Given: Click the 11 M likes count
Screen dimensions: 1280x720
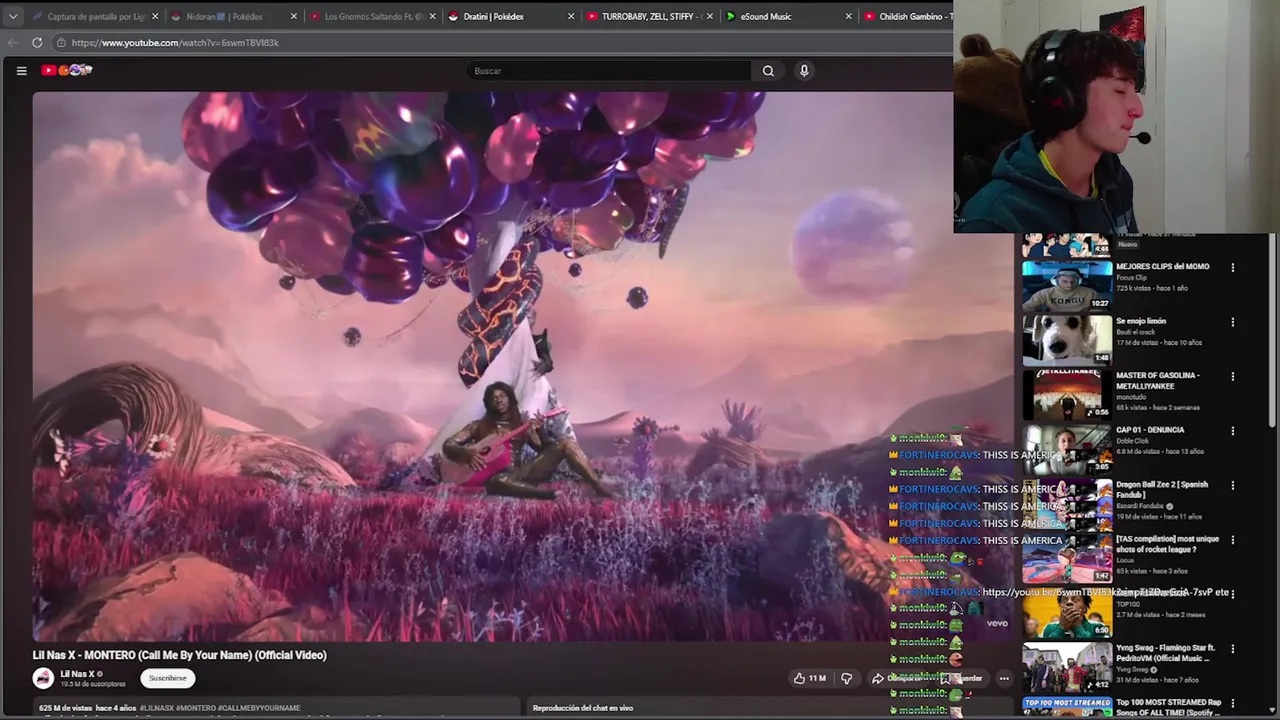Looking at the screenshot, I should (x=817, y=678).
